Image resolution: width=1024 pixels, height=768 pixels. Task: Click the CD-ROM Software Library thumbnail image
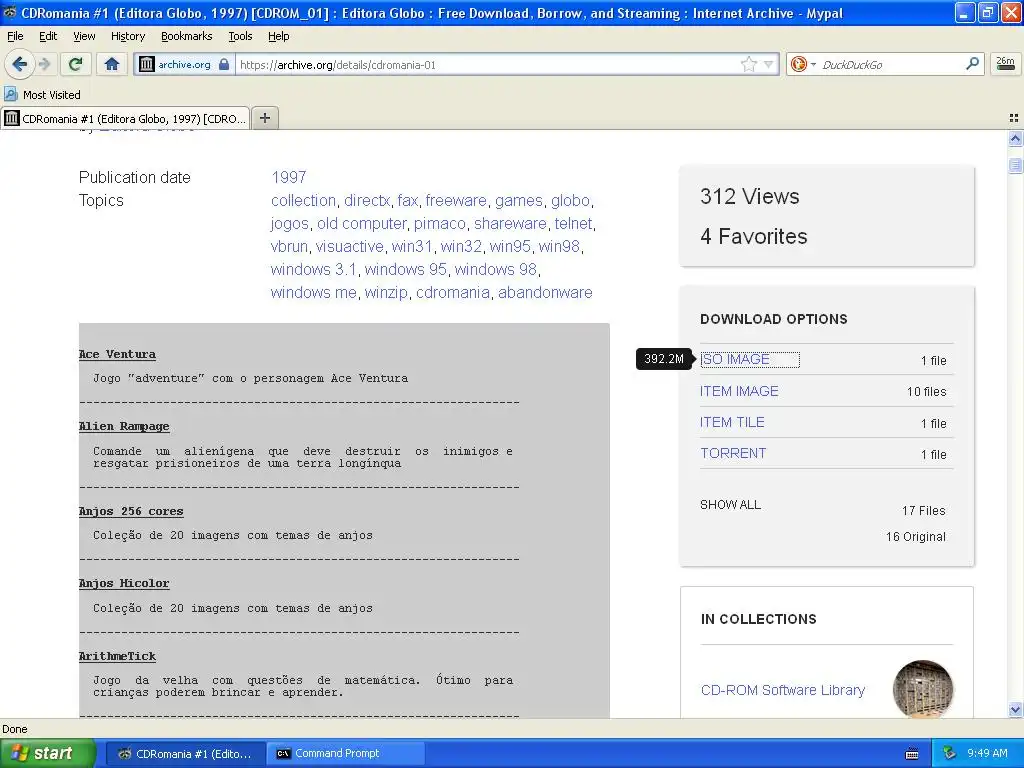click(923, 688)
